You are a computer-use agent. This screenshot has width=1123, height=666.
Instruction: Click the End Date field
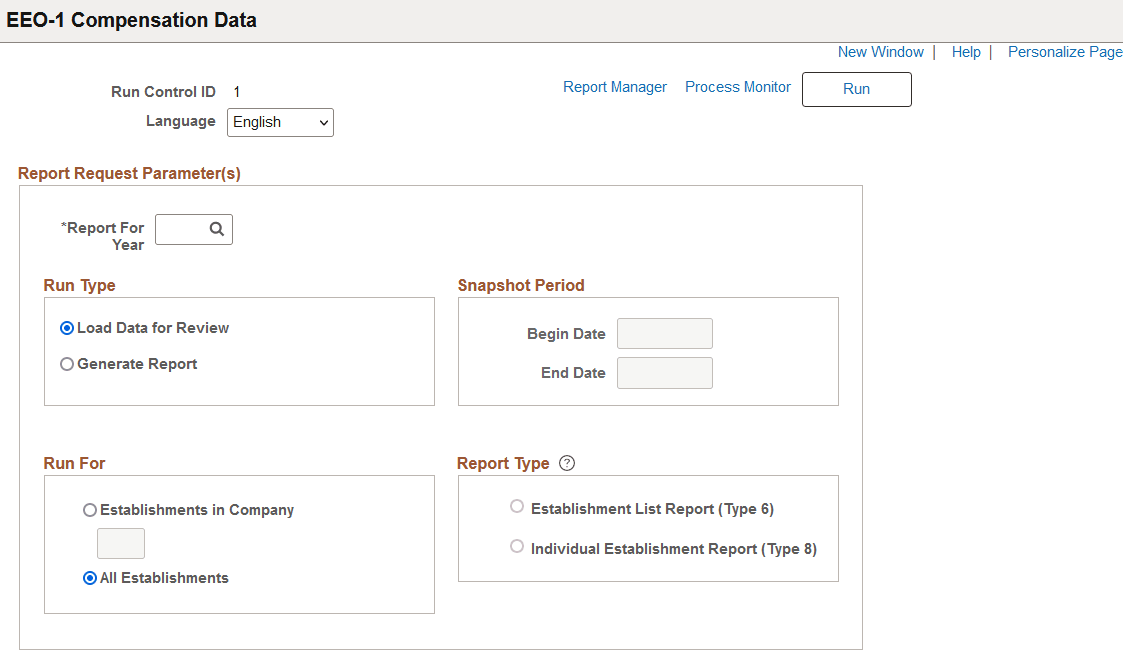click(664, 372)
